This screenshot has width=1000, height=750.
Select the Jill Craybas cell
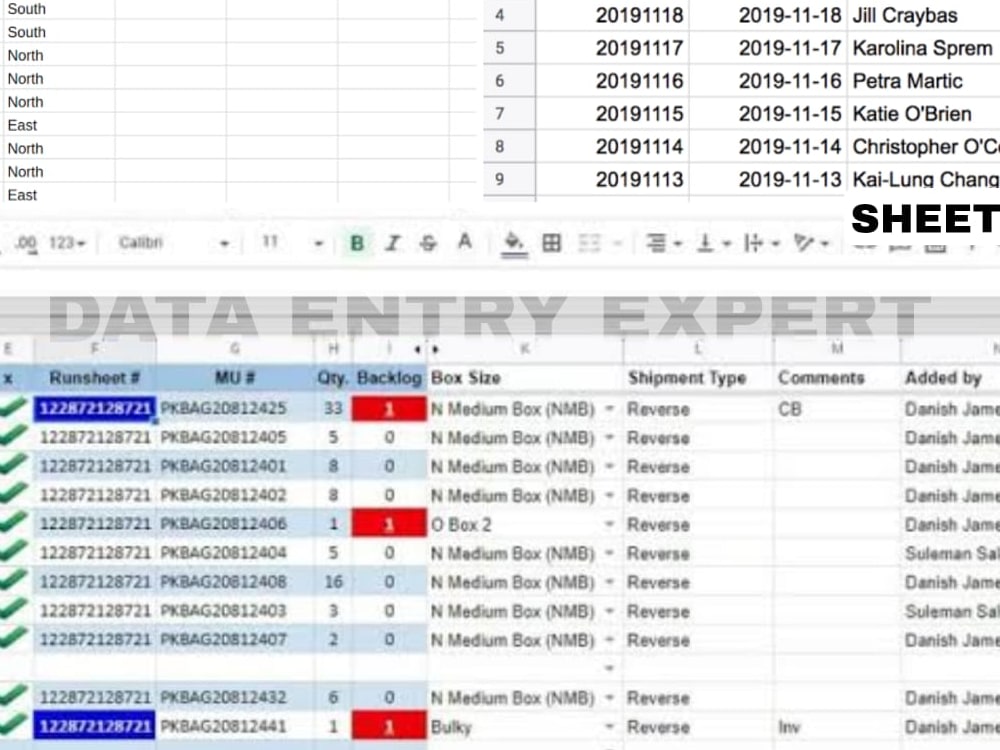point(923,15)
